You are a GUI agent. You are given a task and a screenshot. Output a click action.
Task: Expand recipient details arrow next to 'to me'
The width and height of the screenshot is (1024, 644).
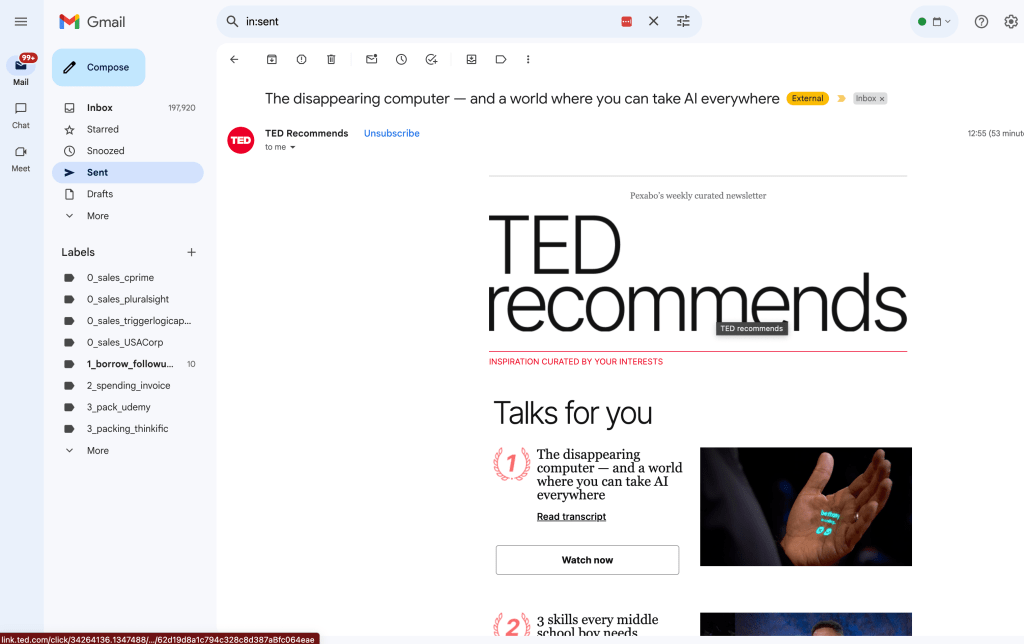click(x=293, y=148)
